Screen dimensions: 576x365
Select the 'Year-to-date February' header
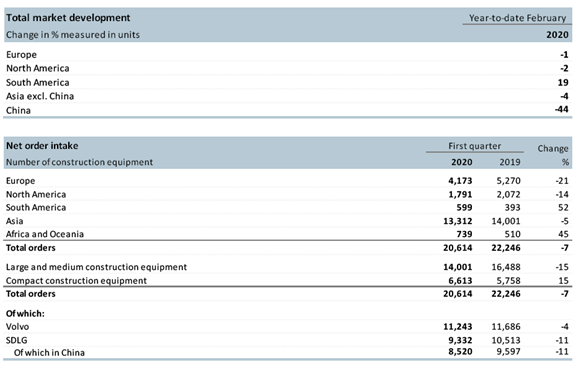517,18
